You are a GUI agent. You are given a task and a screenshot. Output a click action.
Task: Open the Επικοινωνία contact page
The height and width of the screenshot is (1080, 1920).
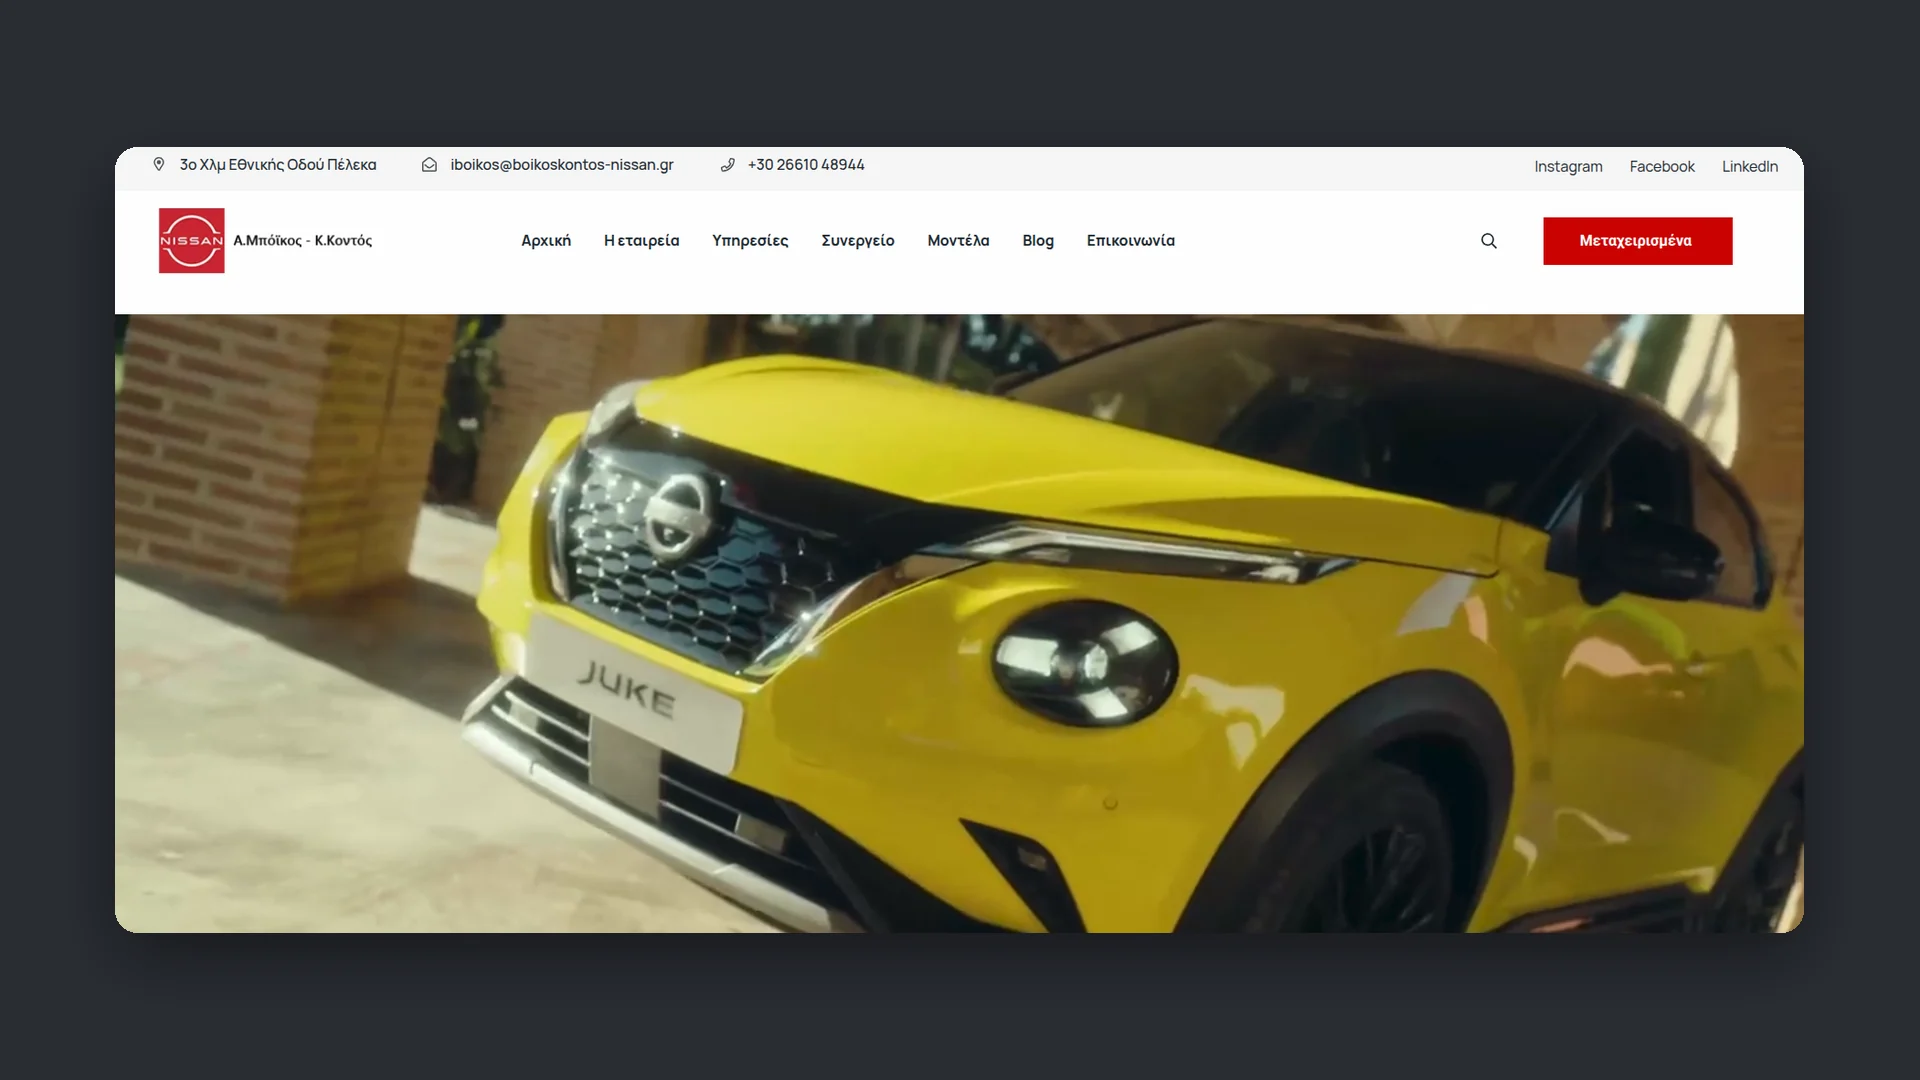(x=1131, y=241)
